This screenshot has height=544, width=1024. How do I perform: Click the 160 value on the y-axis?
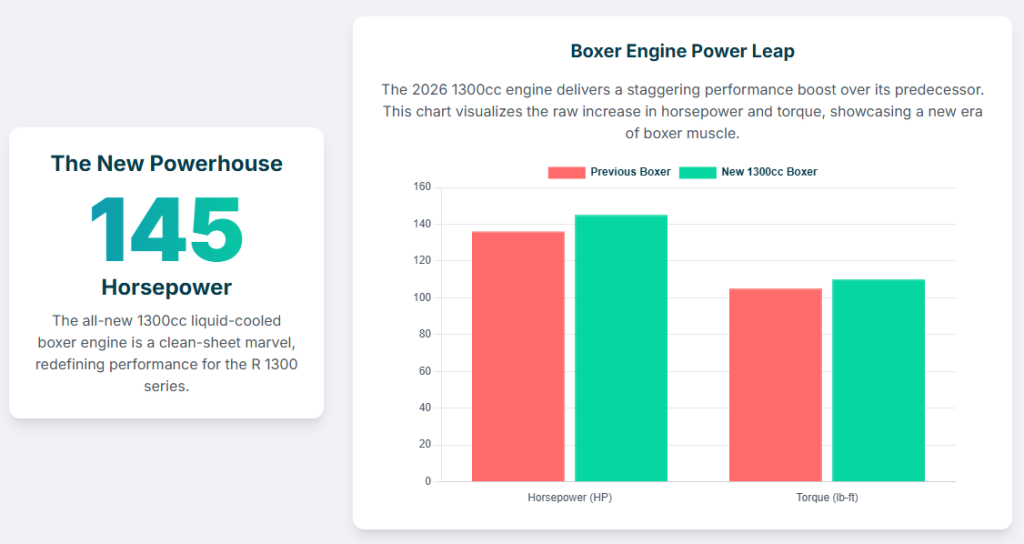421,187
